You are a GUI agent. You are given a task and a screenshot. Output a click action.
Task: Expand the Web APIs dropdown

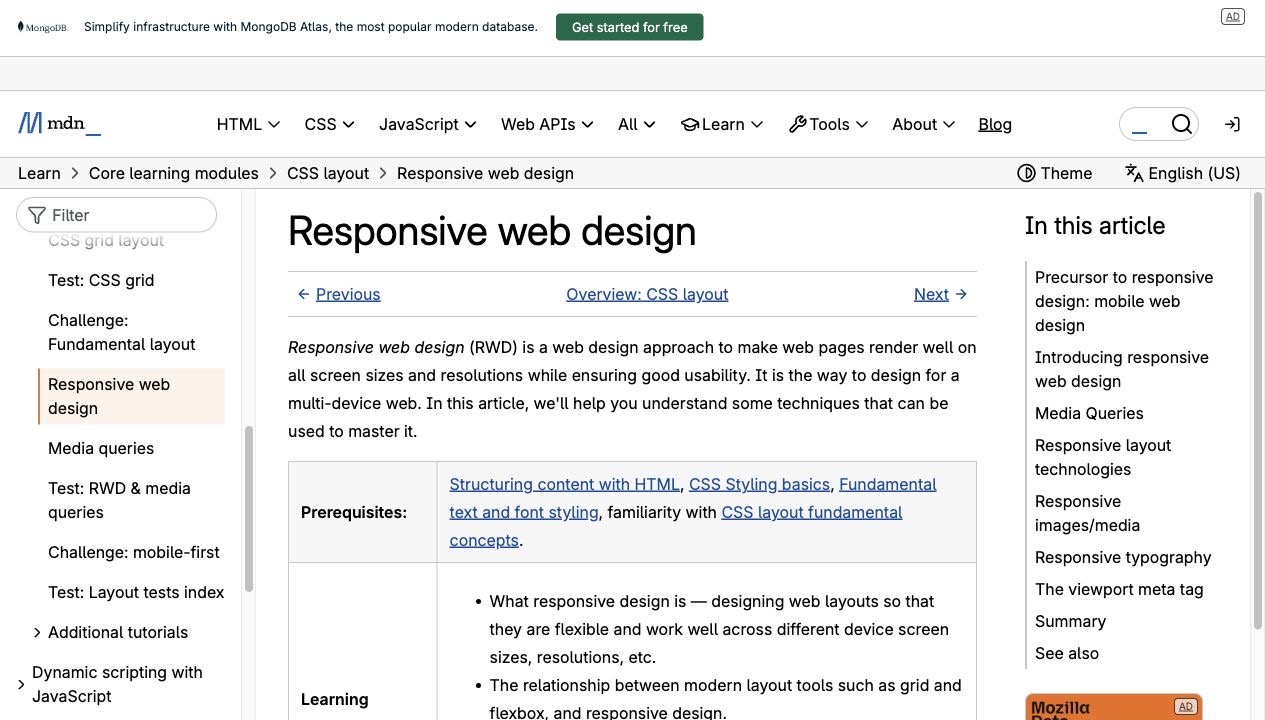[547, 124]
